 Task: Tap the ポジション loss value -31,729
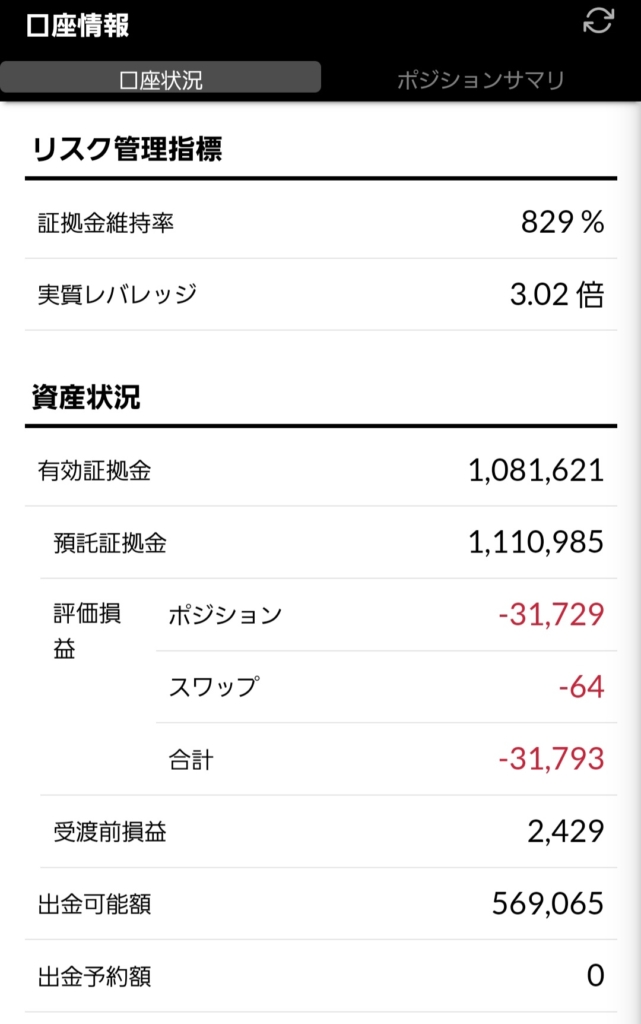[x=551, y=615]
